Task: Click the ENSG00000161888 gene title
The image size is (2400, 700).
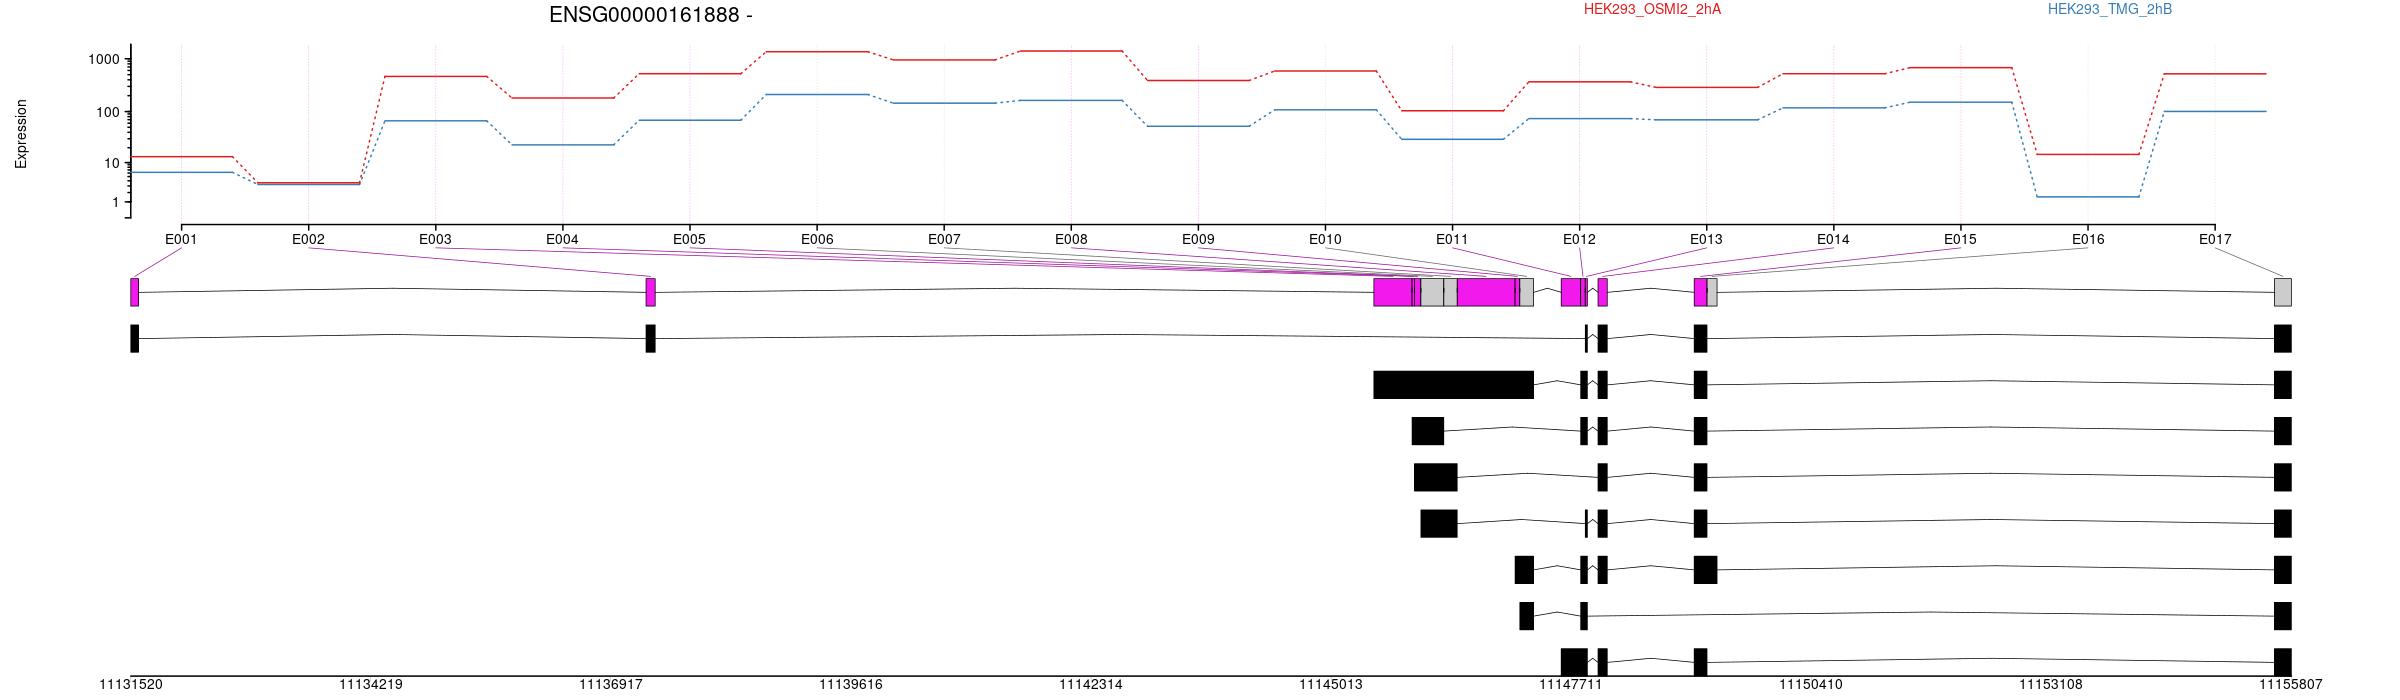Action: 651,15
